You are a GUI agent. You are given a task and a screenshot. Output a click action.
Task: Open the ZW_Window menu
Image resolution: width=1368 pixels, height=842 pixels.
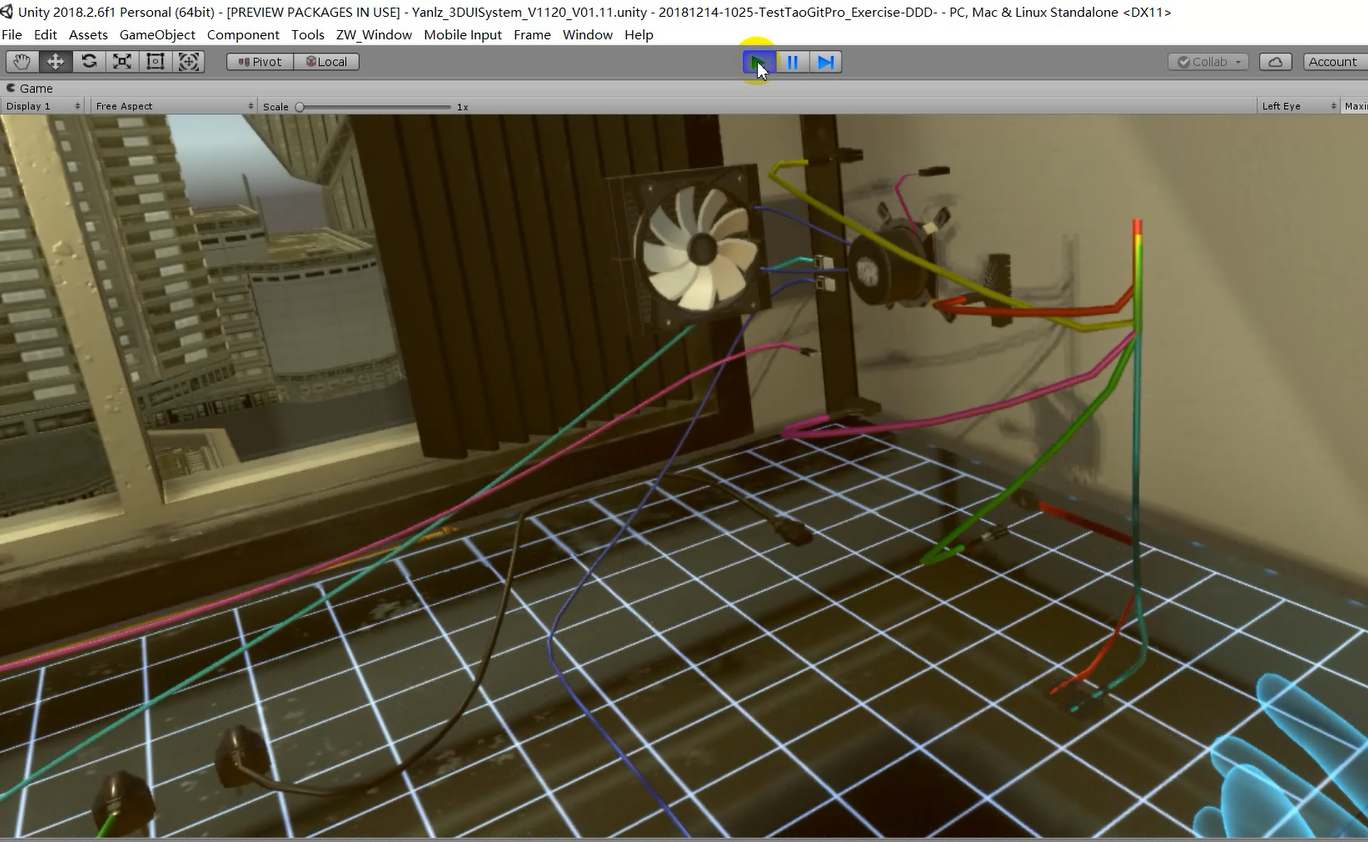click(373, 34)
